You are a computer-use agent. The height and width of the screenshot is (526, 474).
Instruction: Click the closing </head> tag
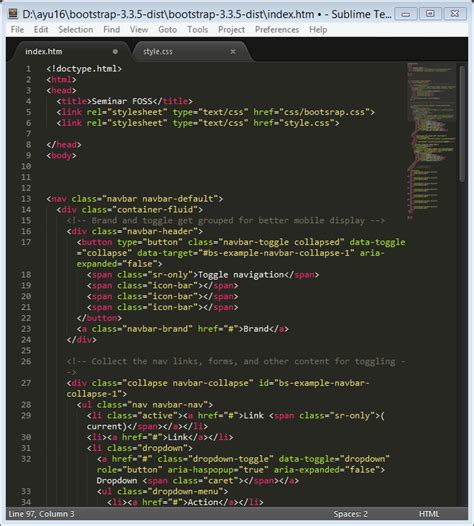click(x=64, y=145)
